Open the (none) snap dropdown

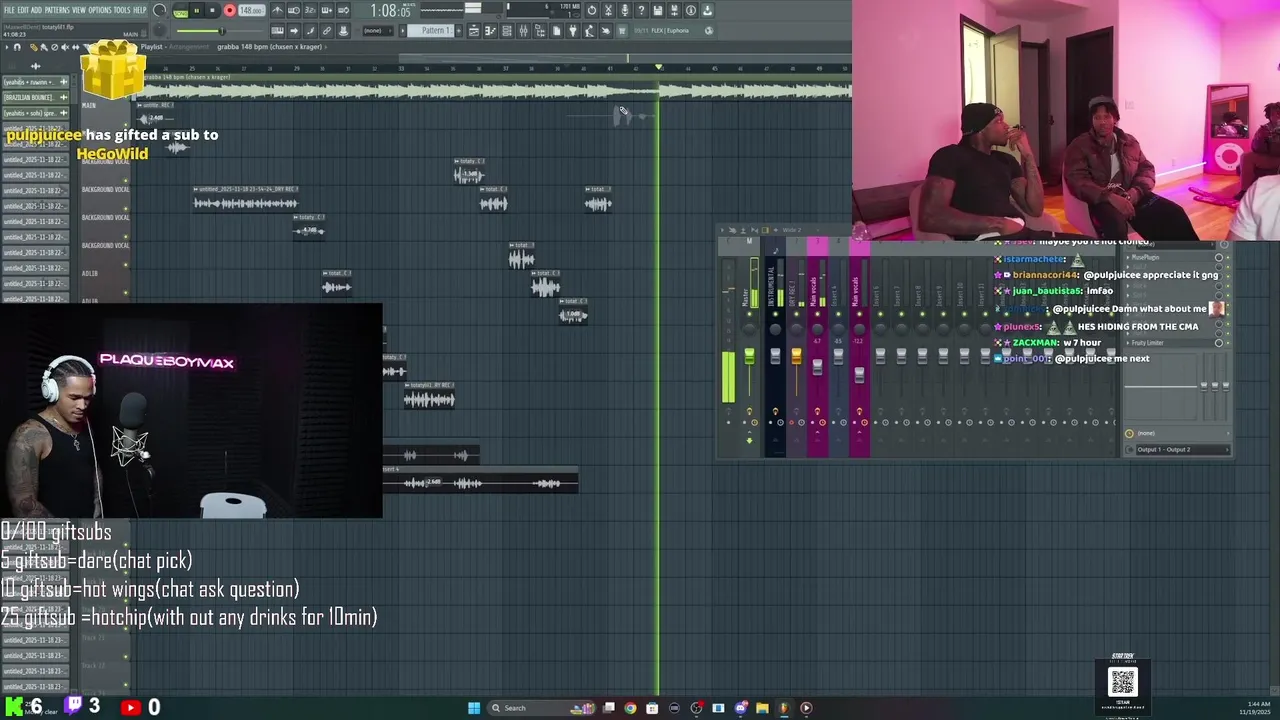(x=378, y=31)
